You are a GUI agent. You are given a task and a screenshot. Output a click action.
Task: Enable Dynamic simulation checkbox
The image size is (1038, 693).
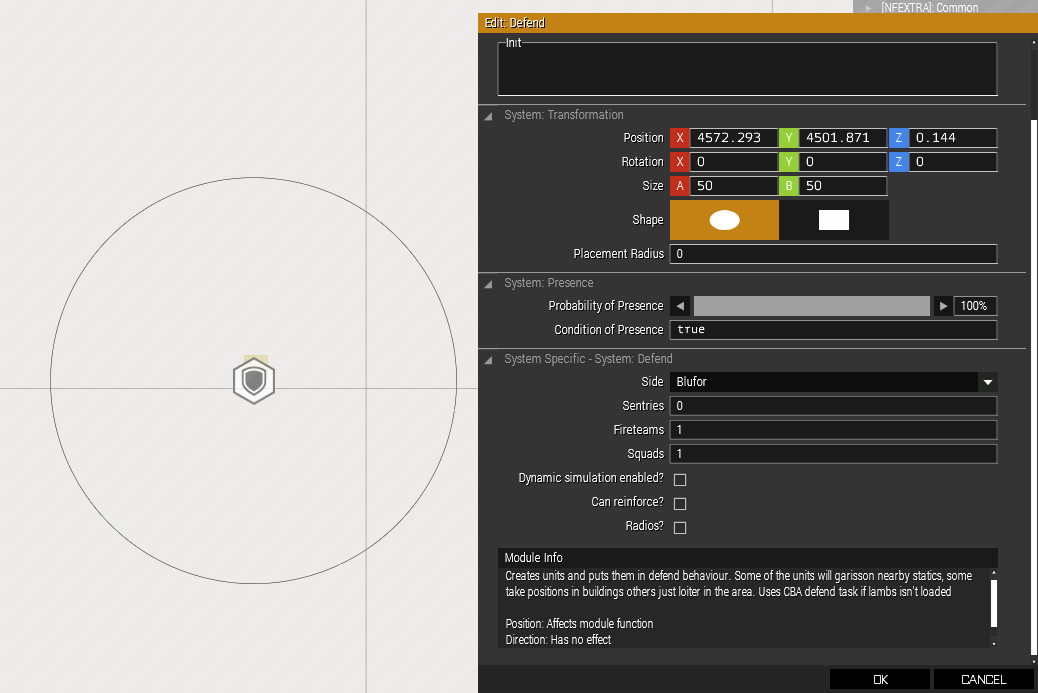680,479
